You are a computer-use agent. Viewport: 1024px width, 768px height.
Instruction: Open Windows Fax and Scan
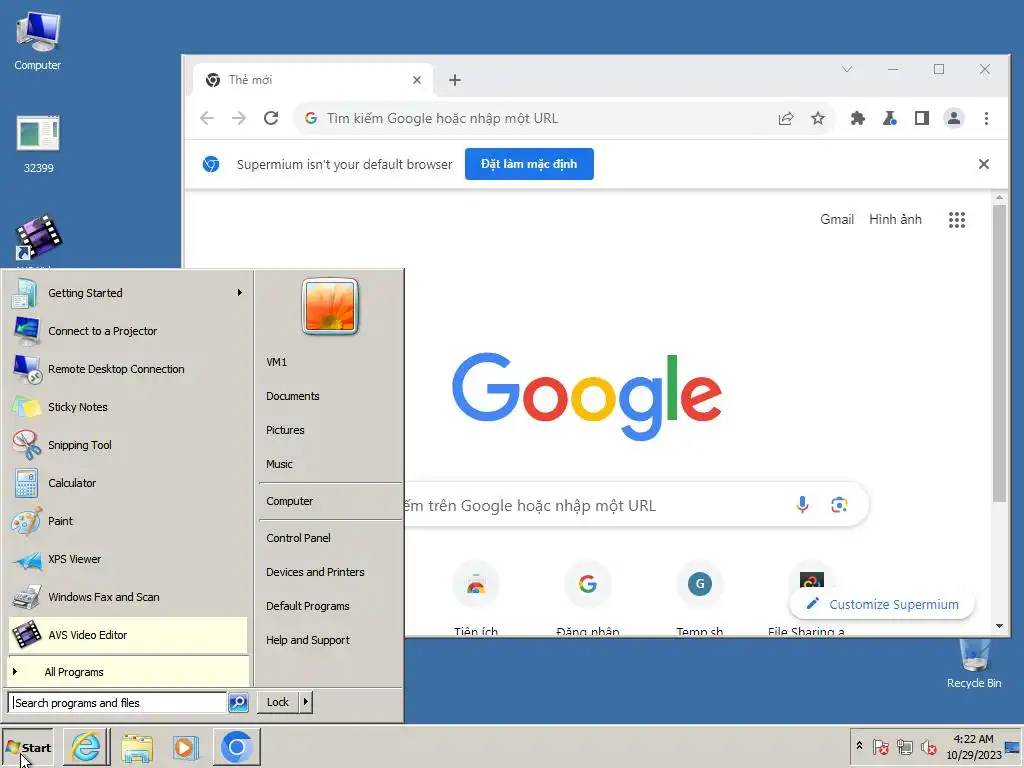(128, 596)
